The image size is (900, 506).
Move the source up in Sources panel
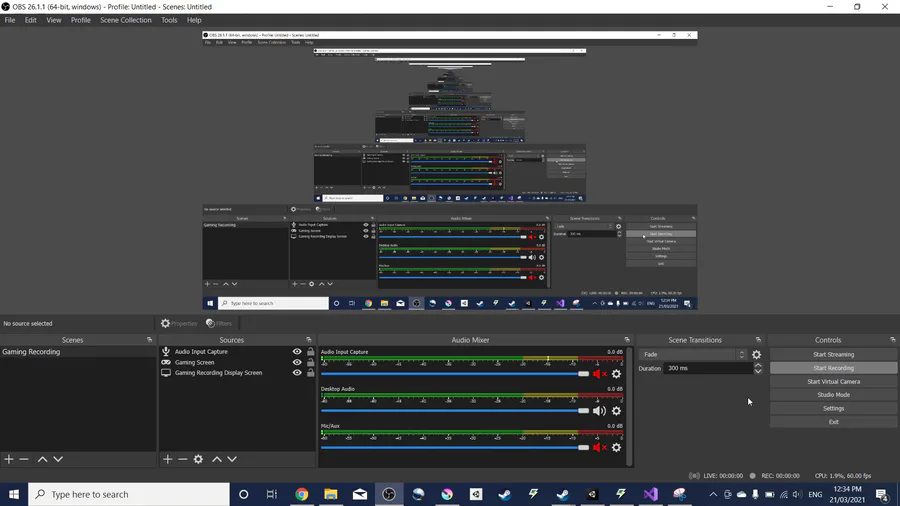tap(216, 459)
